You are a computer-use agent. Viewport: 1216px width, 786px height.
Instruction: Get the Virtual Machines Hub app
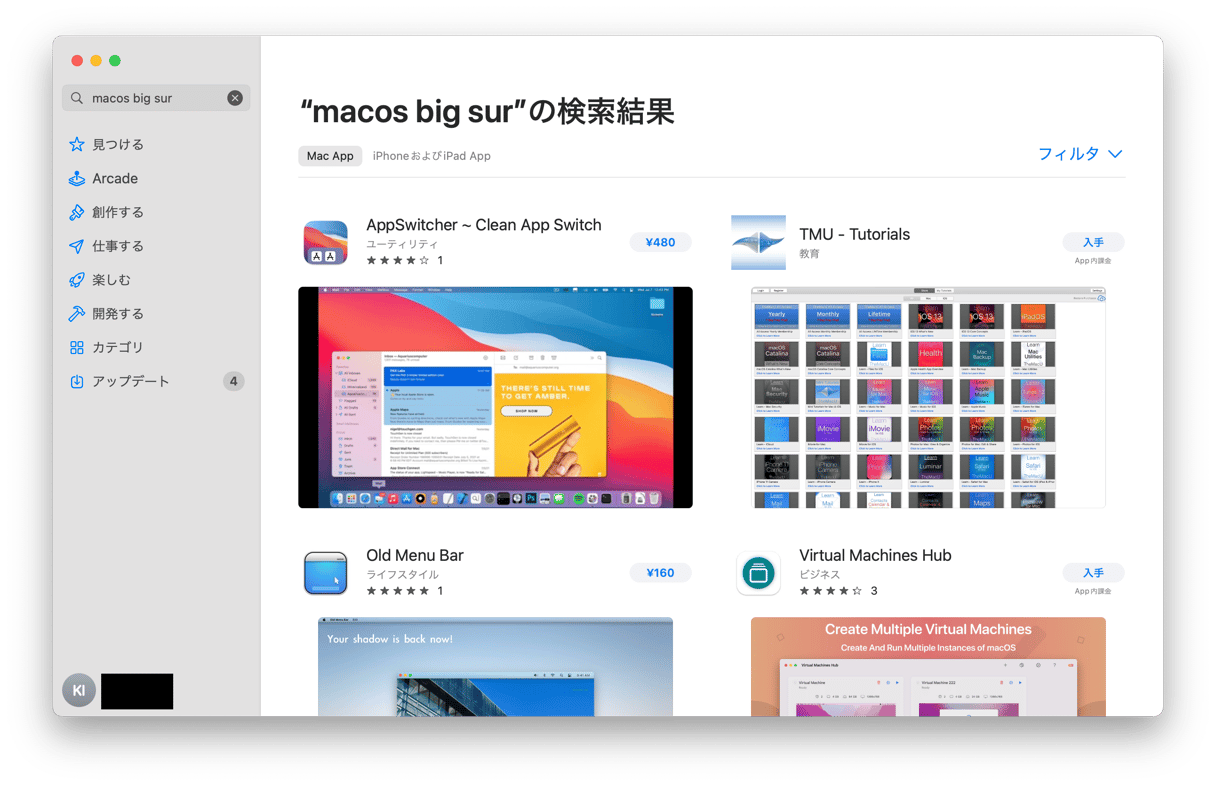pyautogui.click(x=1093, y=573)
